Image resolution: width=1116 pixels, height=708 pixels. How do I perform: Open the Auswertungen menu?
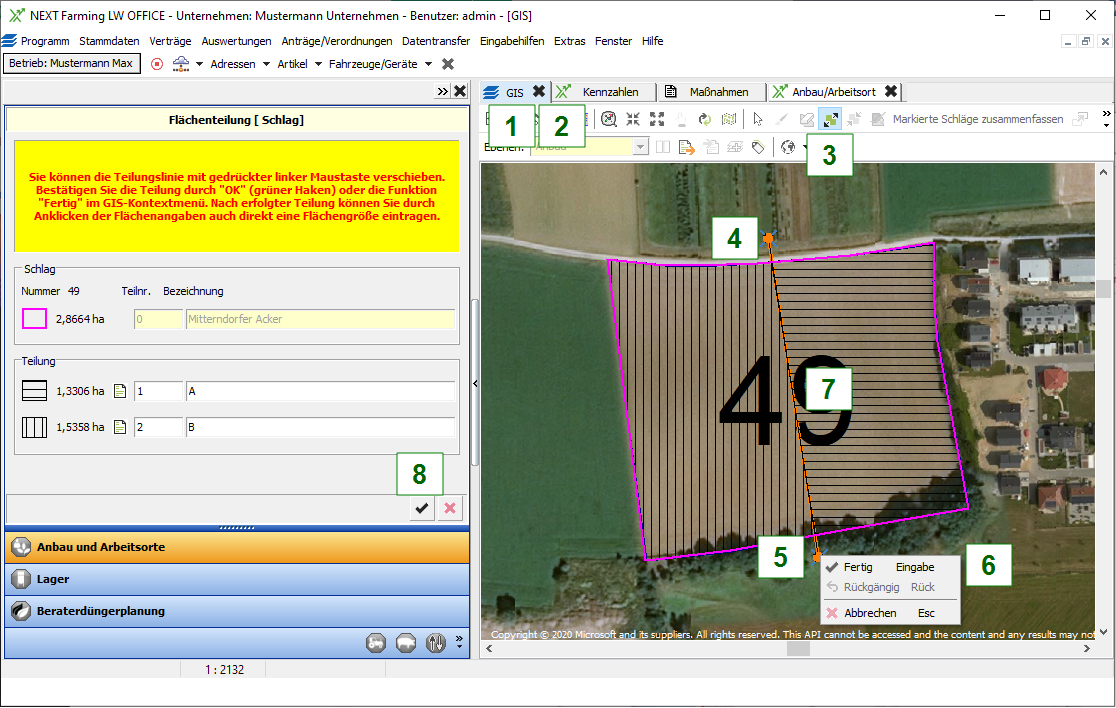point(236,41)
